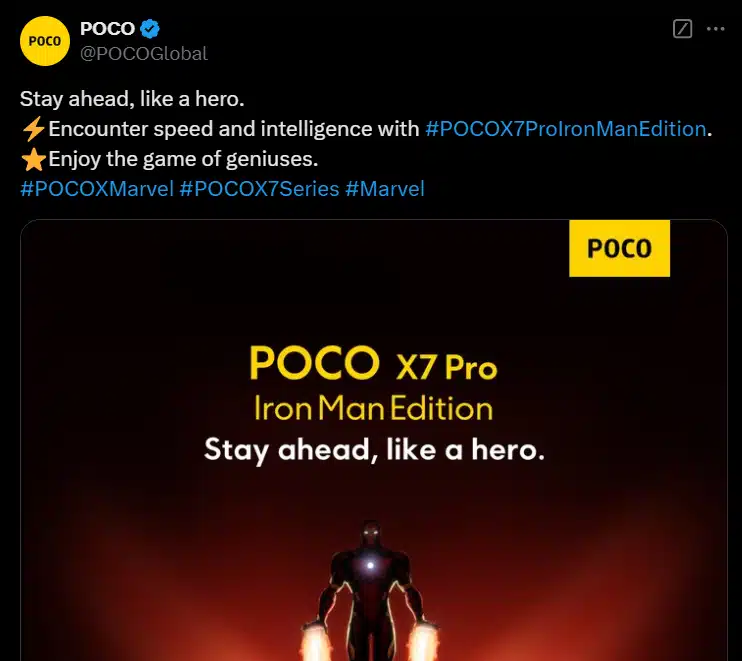Click the yellow POCO logo badge in image
The image size is (742, 661).
[619, 248]
